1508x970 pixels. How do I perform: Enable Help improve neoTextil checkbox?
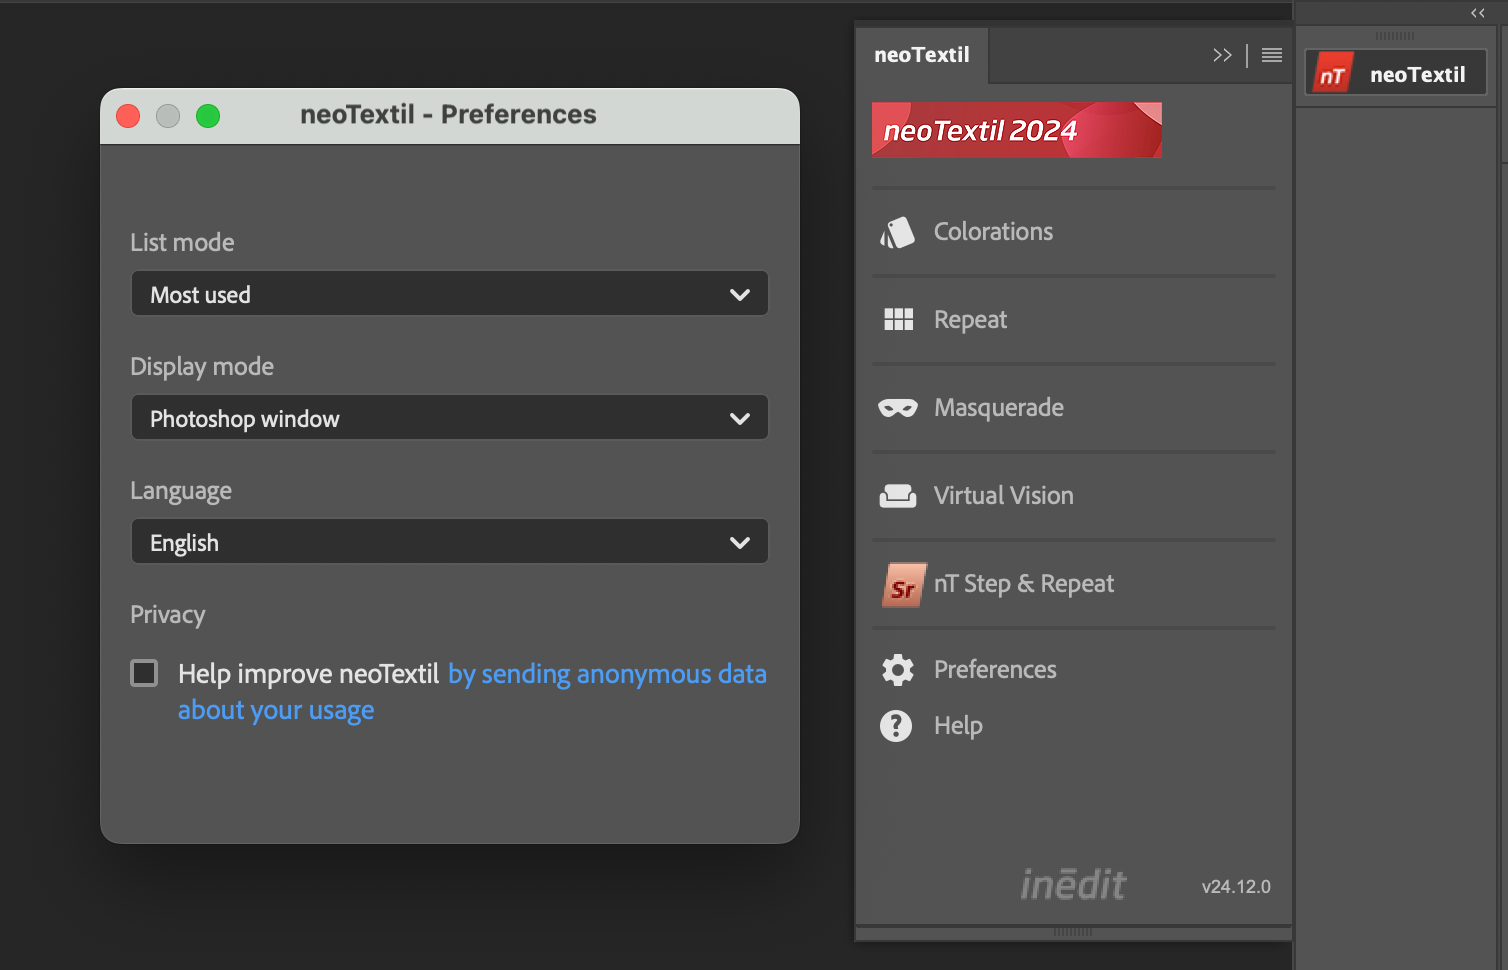click(x=145, y=673)
